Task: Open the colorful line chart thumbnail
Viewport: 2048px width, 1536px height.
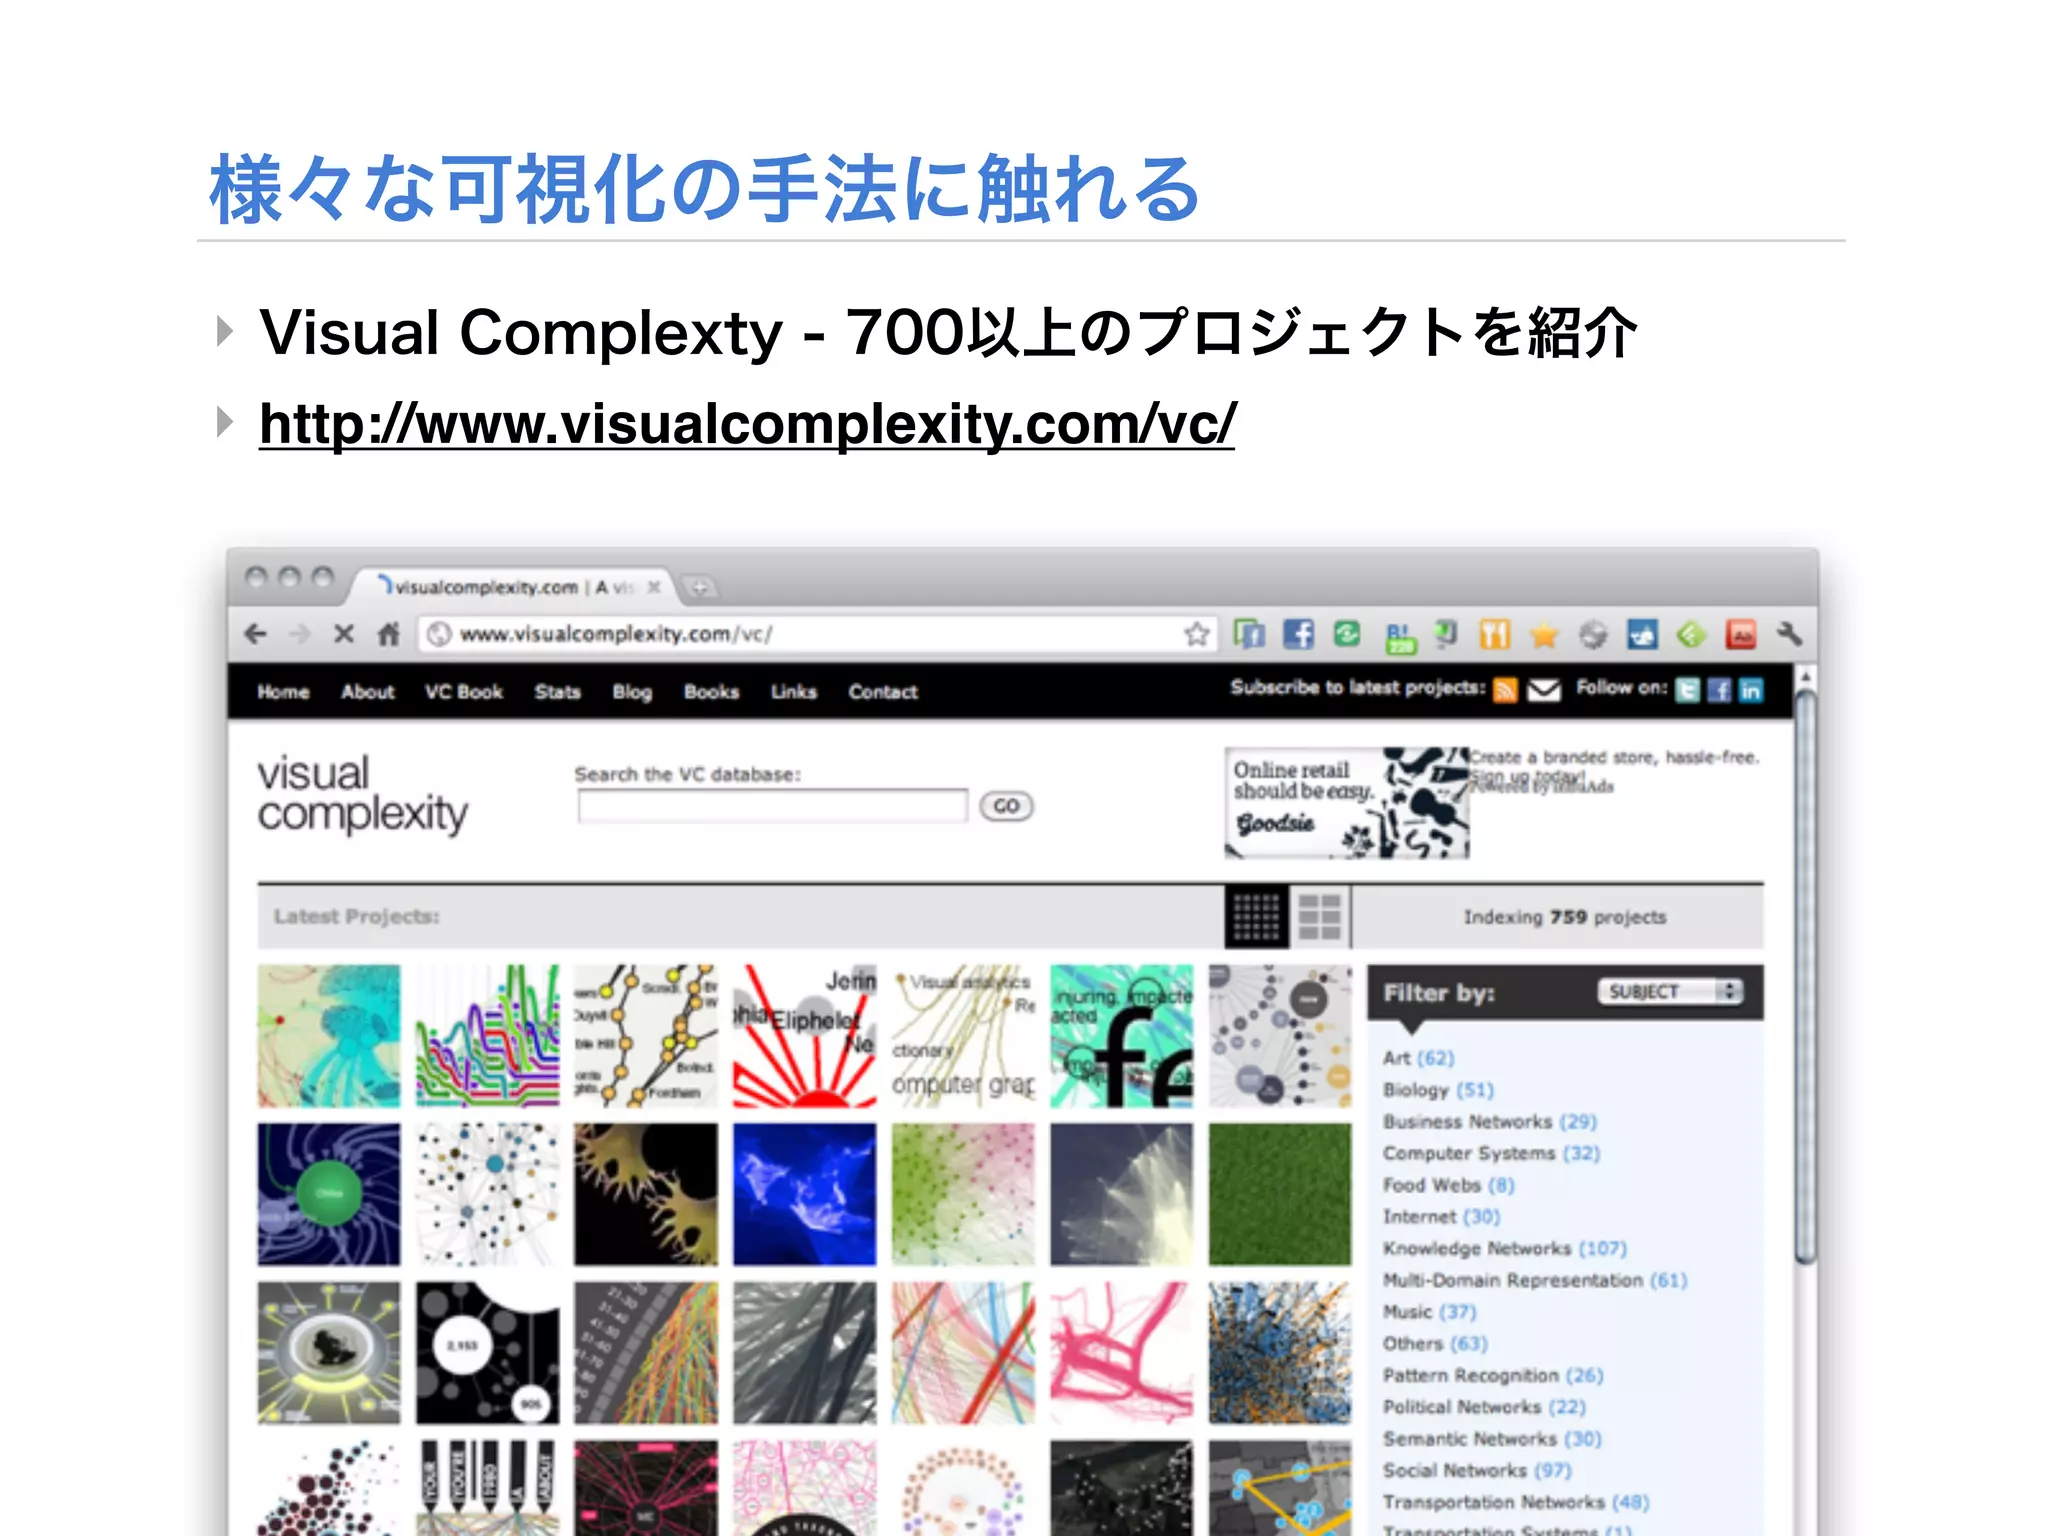Action: click(487, 1036)
